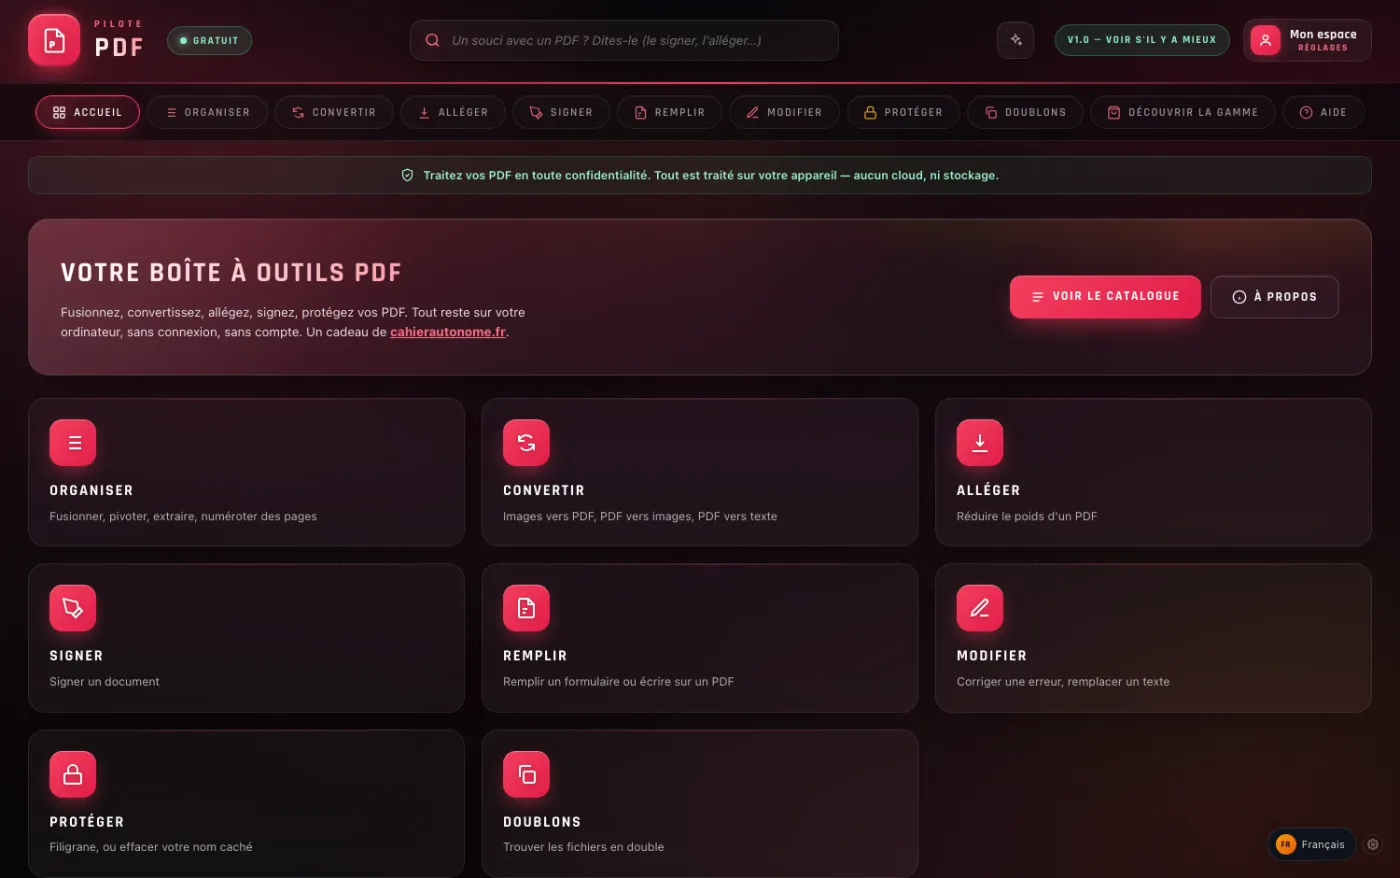Click the search magnifier icon
Image resolution: width=1400 pixels, height=878 pixels.
point(433,40)
